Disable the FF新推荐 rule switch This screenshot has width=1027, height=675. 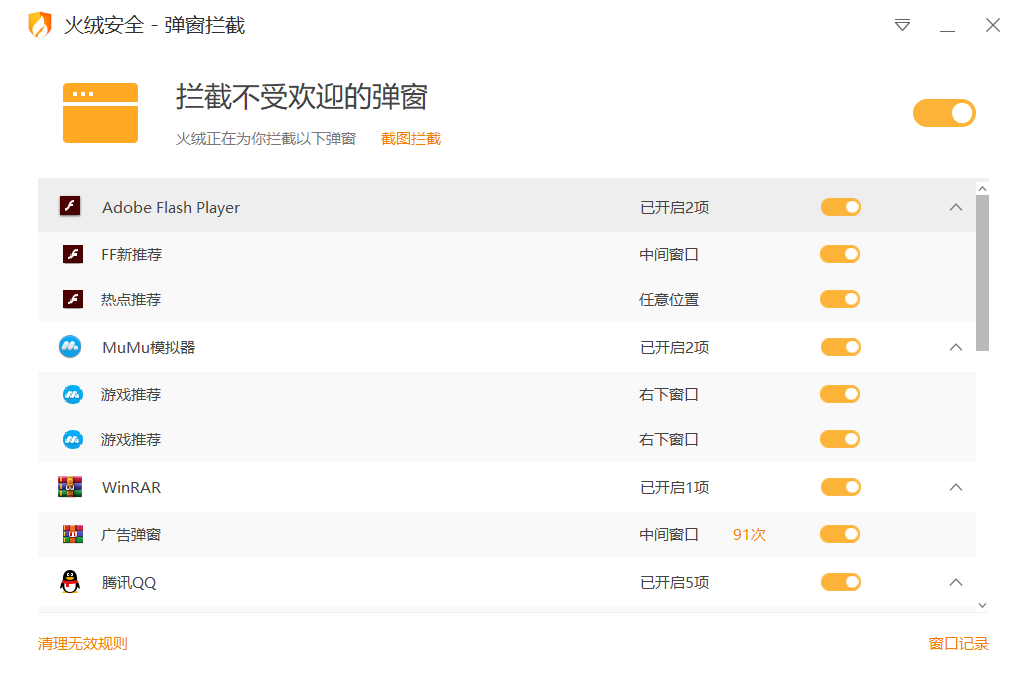click(840, 254)
